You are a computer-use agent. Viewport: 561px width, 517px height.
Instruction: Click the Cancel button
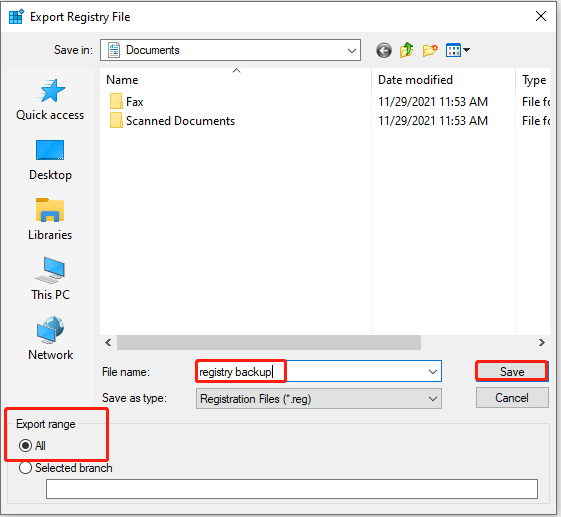point(512,398)
